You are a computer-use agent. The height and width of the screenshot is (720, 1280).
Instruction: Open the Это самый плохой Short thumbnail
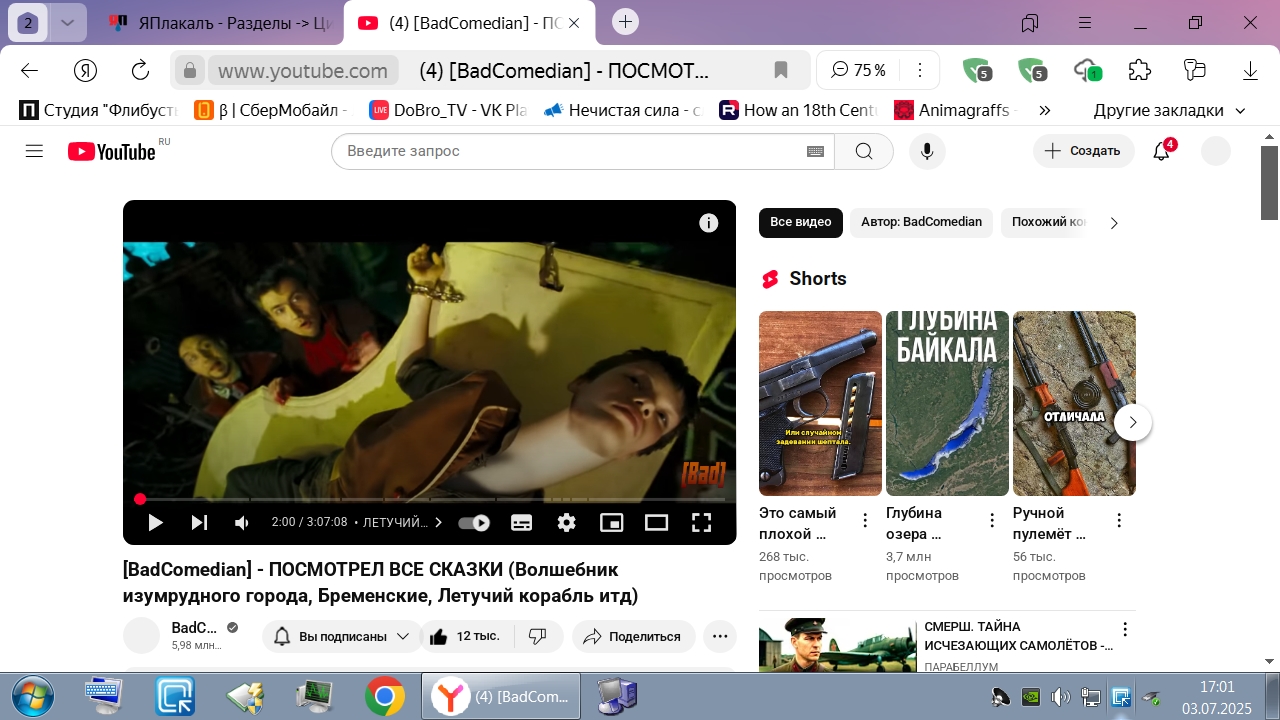pos(820,403)
